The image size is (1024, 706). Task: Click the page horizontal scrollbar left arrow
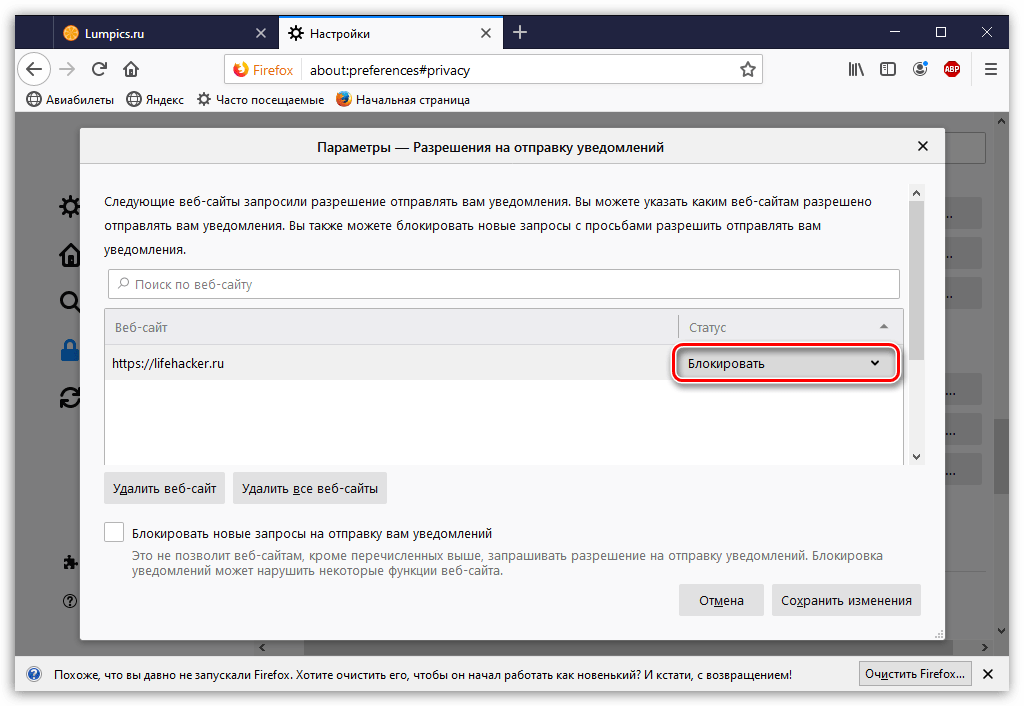(x=262, y=647)
